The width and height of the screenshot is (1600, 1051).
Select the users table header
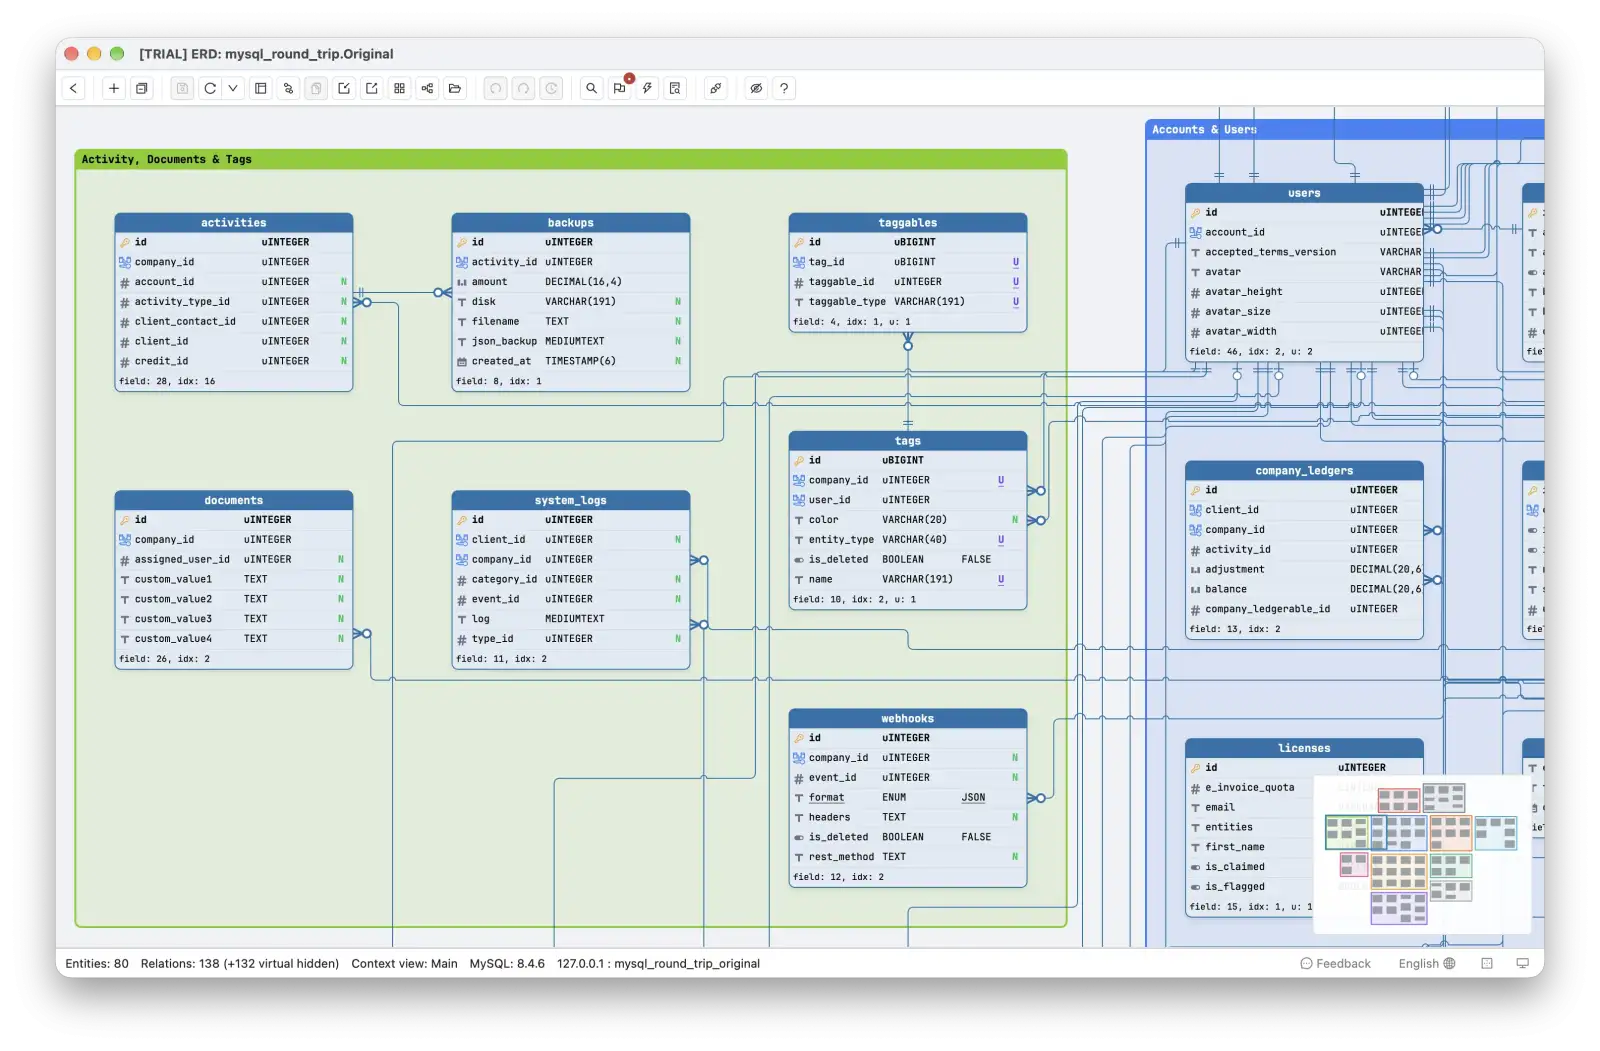point(1304,193)
